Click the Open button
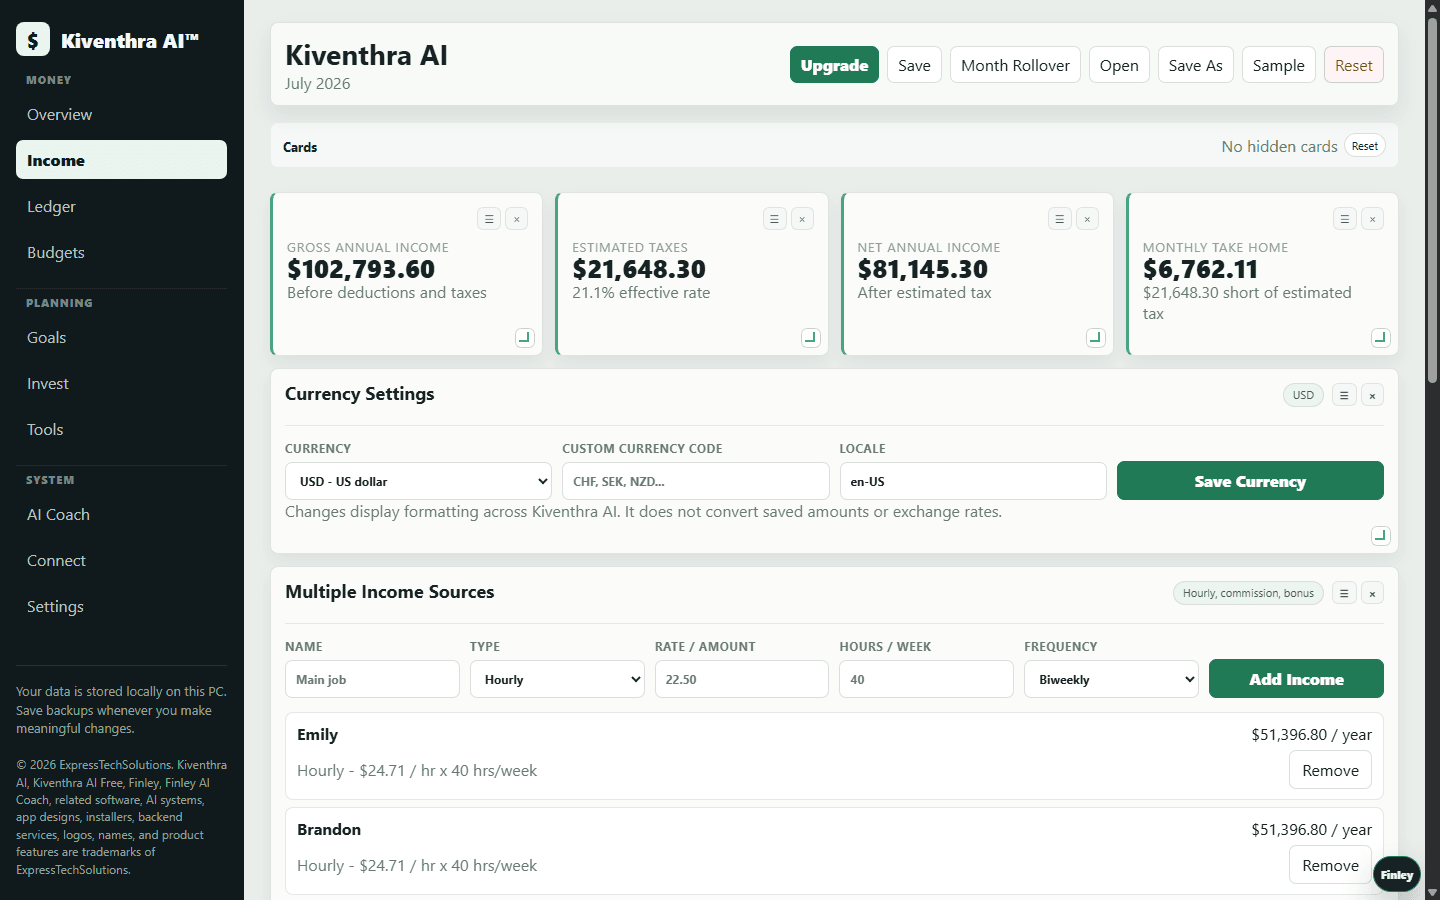1440x900 pixels. pyautogui.click(x=1119, y=65)
